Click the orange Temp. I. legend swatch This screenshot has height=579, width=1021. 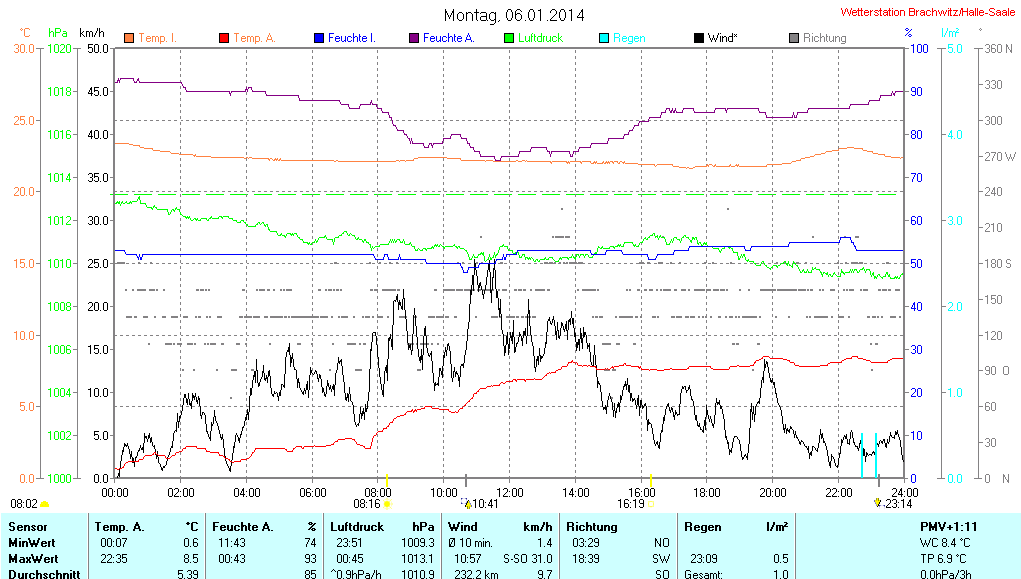(129, 38)
